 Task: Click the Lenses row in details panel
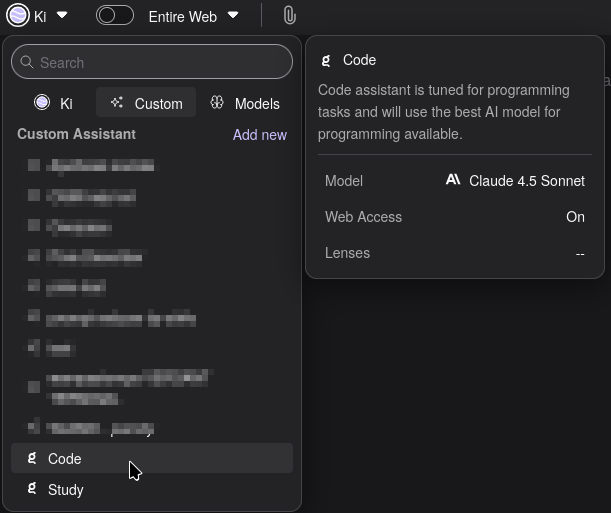pyautogui.click(x=455, y=253)
